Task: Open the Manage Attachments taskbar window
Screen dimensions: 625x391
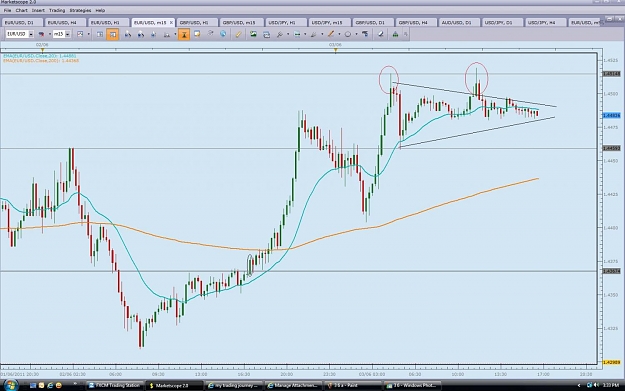Action: (293, 385)
